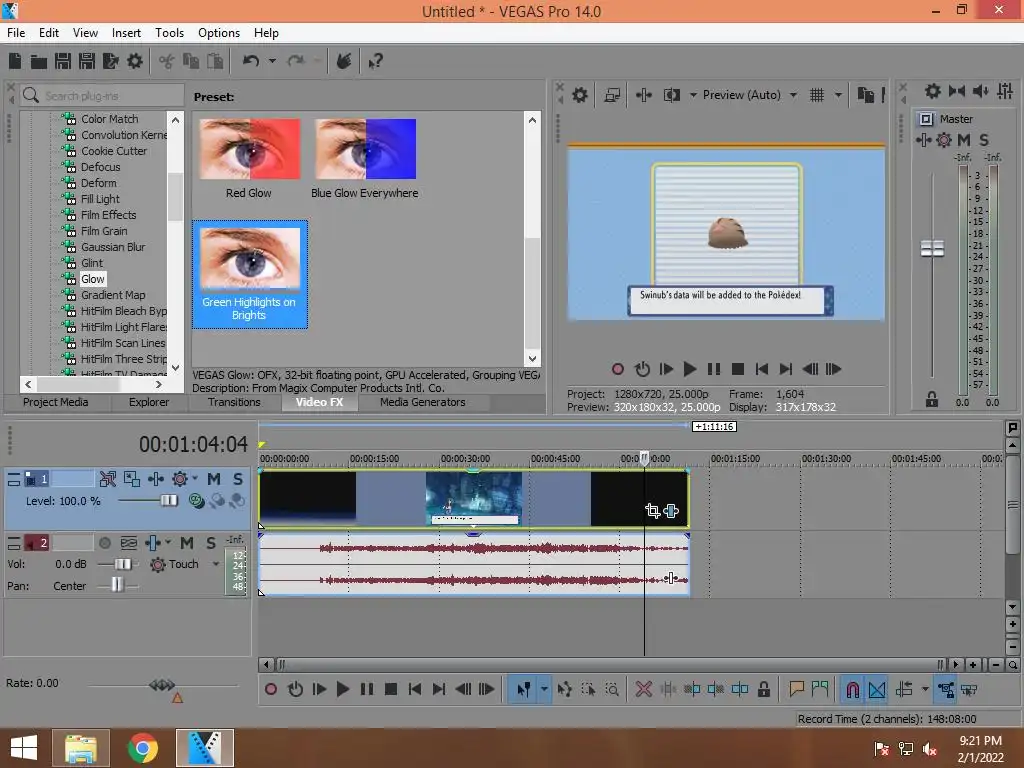Select the Gaussian Blur plug-in
Viewport: 1024px width, 768px height.
113,247
